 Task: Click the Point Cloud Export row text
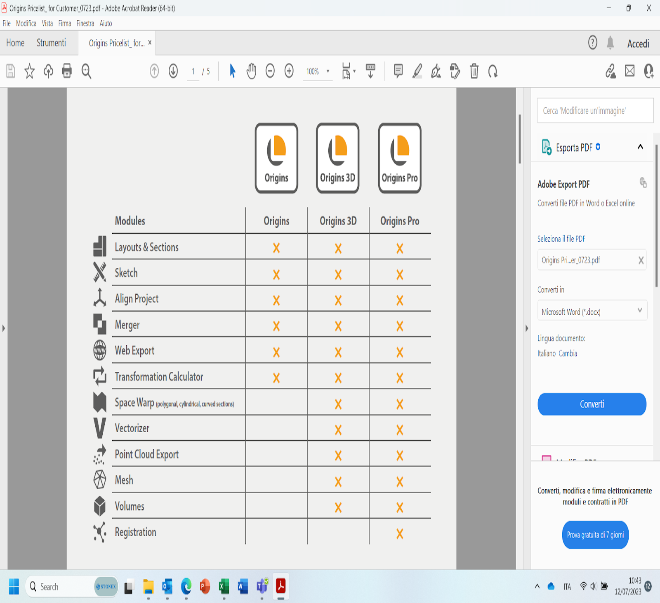tap(146, 454)
